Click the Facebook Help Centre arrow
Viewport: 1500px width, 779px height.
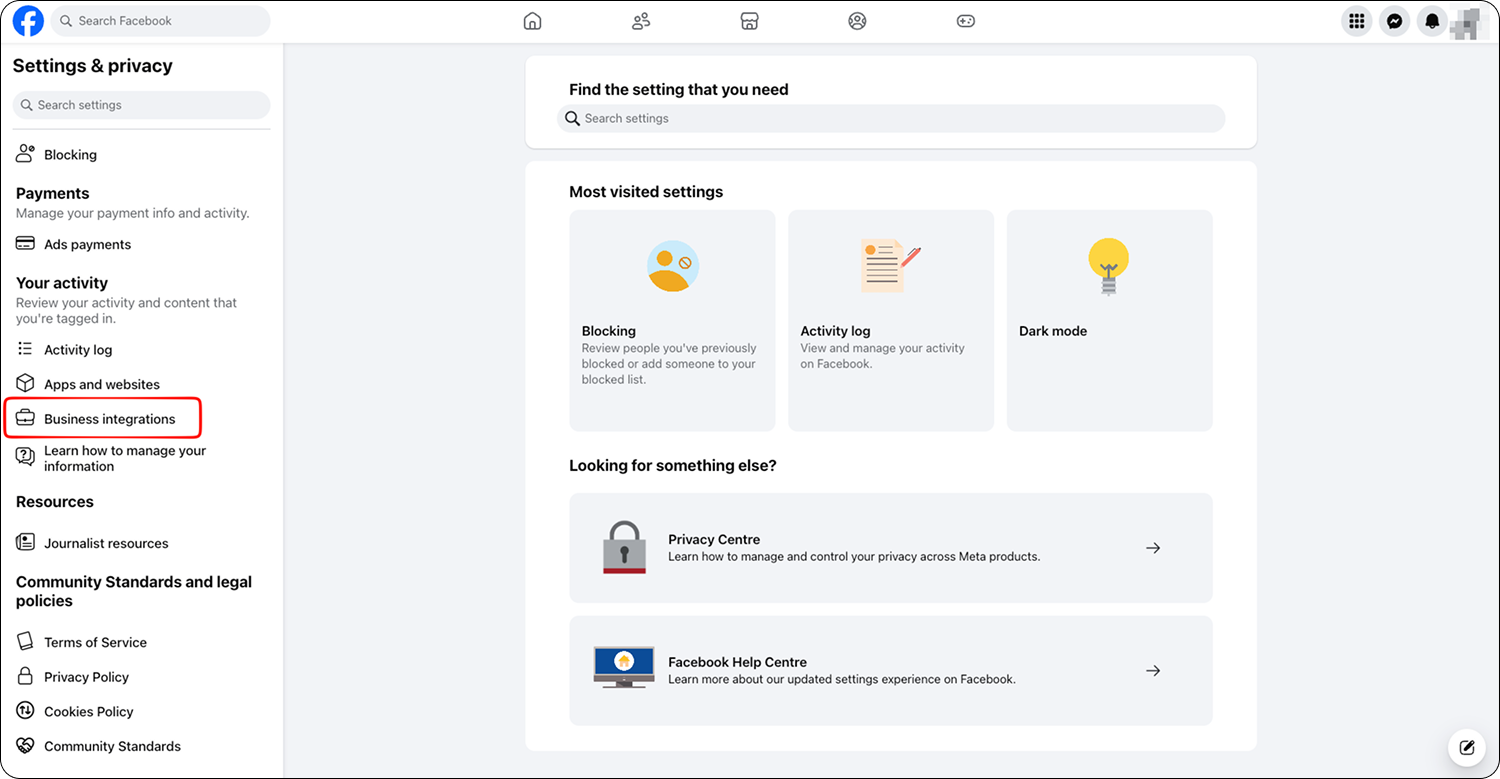1153,671
